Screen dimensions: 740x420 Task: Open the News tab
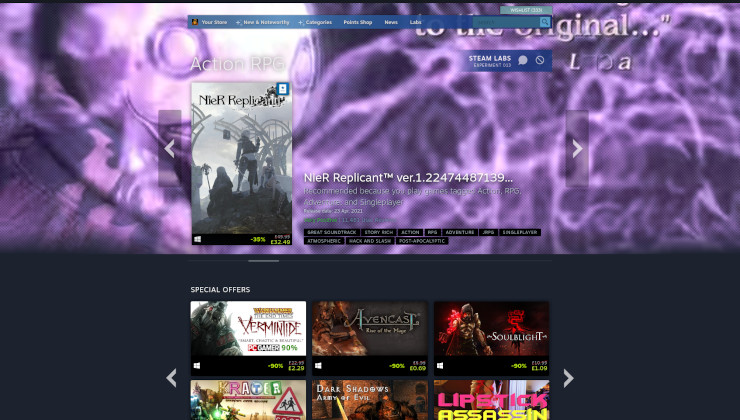(x=391, y=22)
